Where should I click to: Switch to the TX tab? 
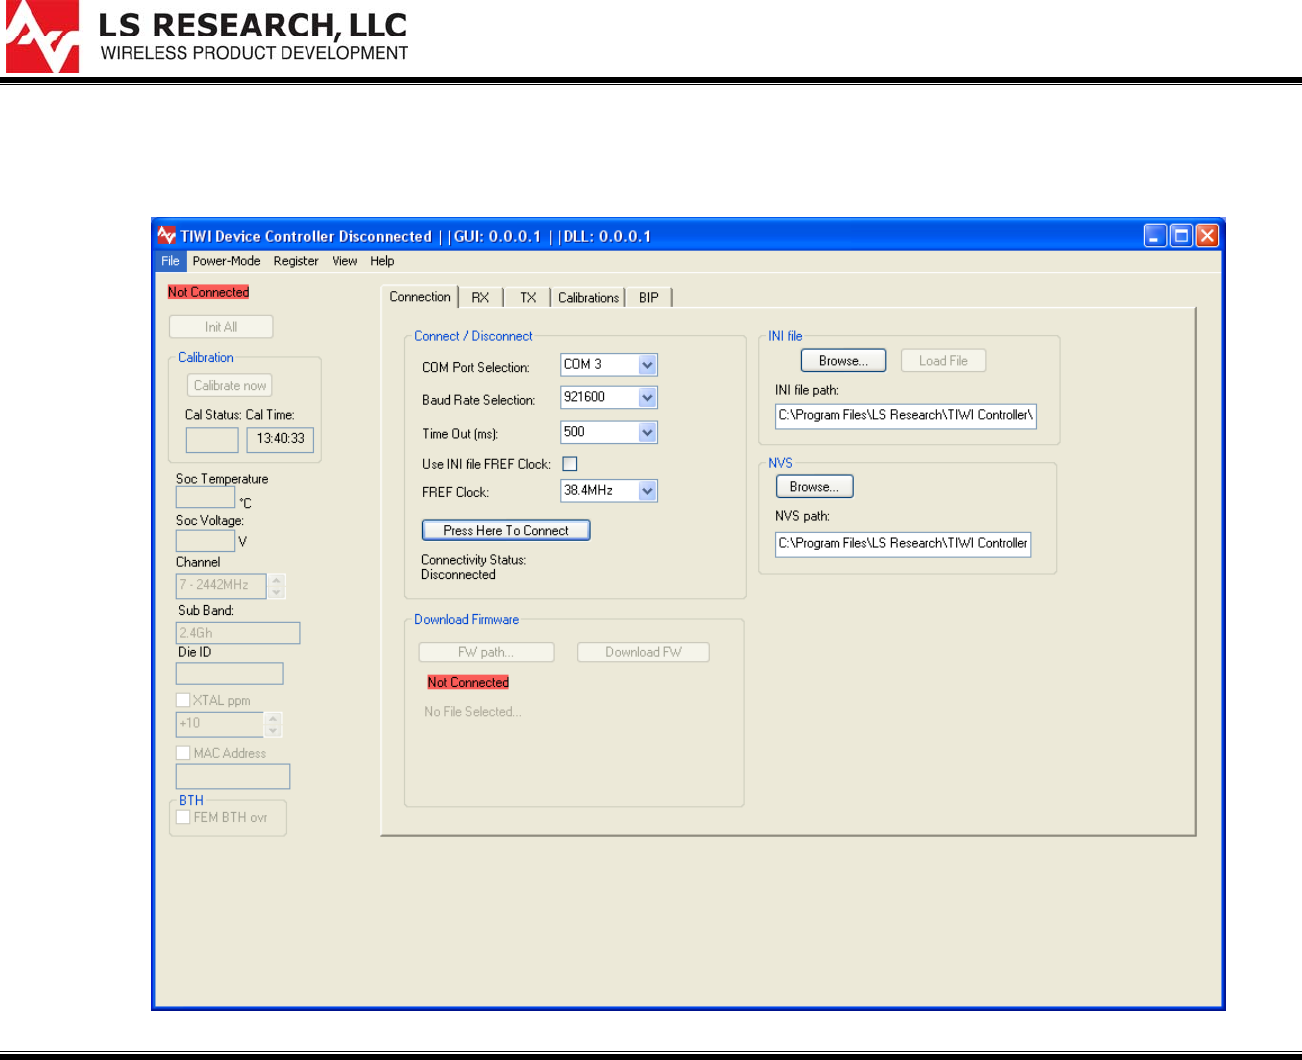tap(528, 298)
